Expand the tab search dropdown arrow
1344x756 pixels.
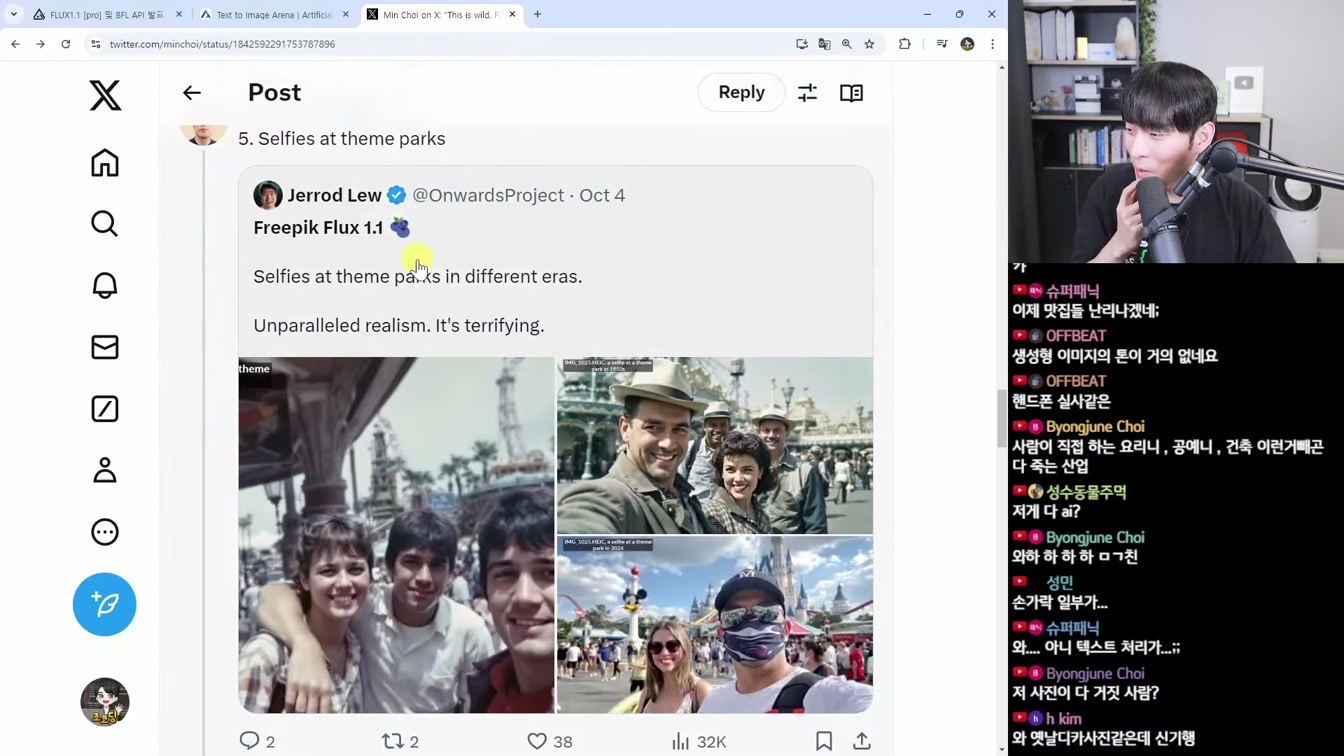click(13, 15)
